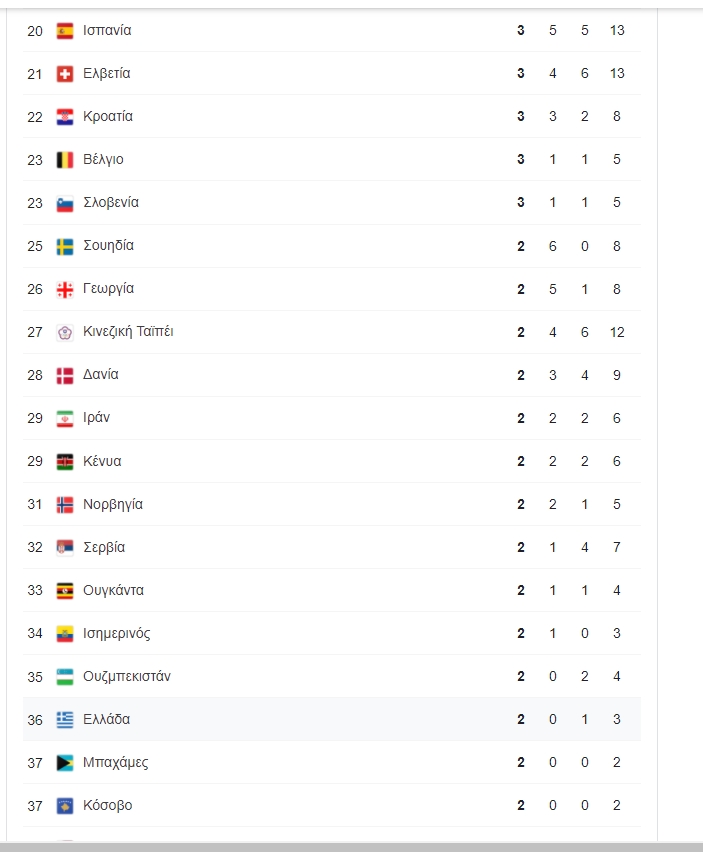Click the Greece flag icon

click(x=65, y=719)
